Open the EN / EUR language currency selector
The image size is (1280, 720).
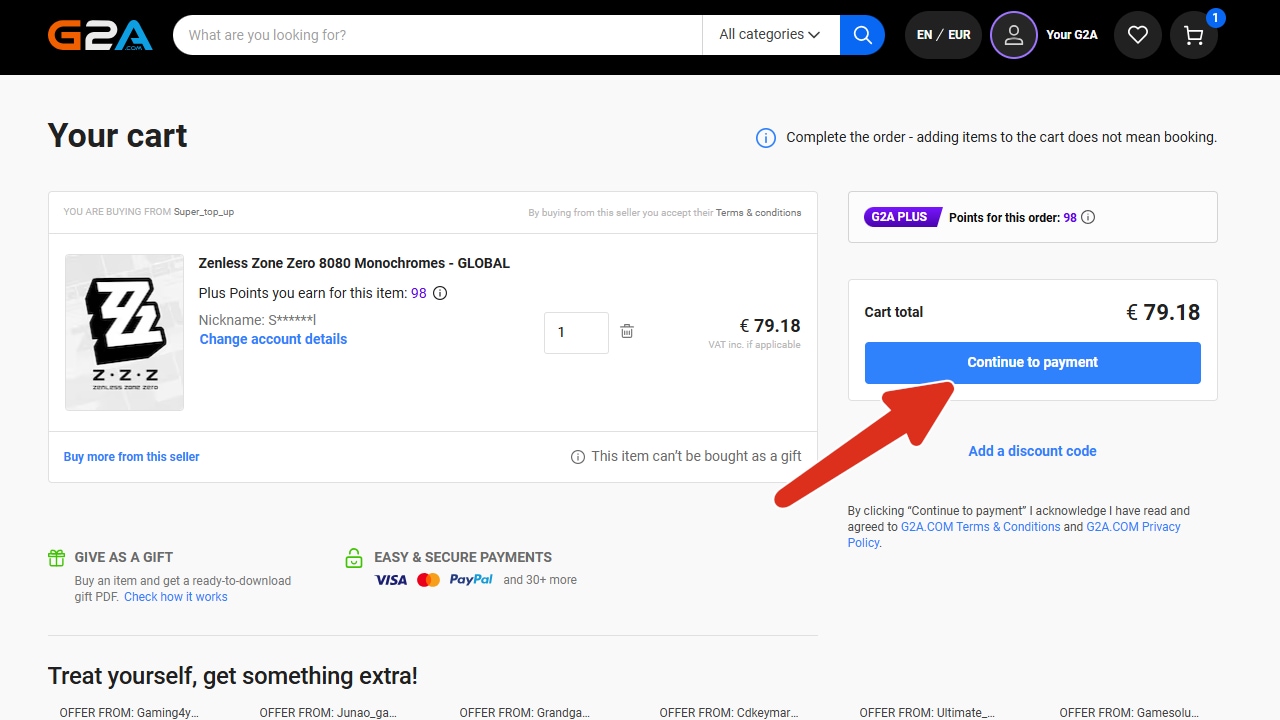click(943, 35)
